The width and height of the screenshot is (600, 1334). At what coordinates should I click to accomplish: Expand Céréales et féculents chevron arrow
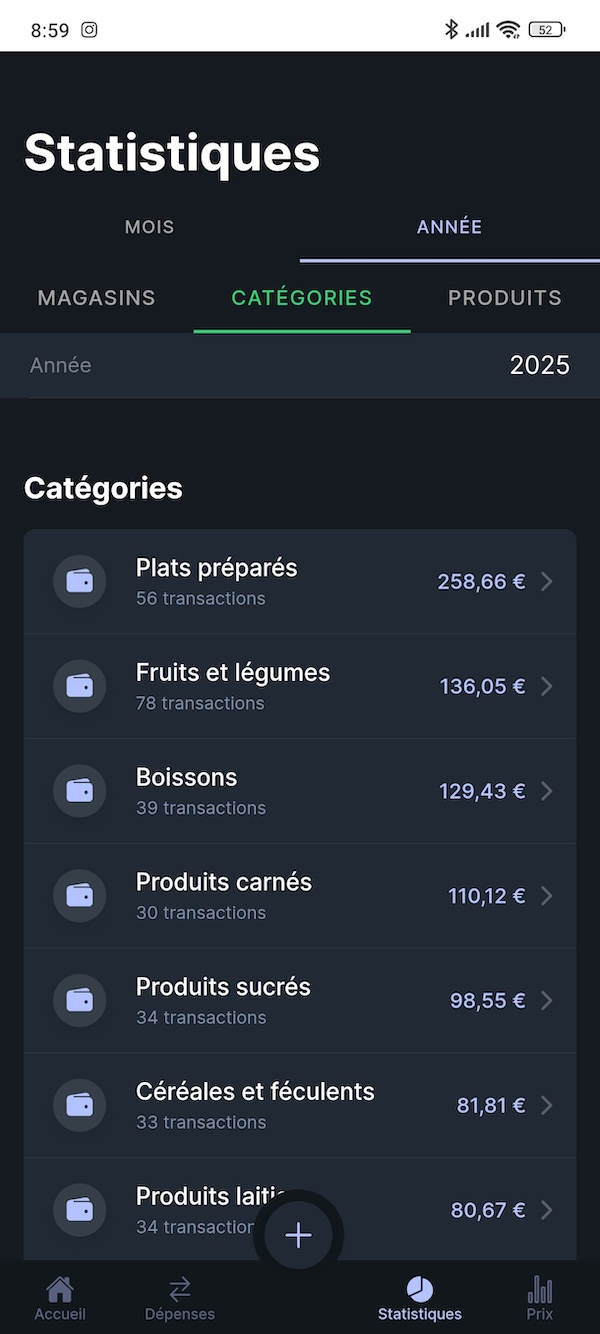point(547,1105)
